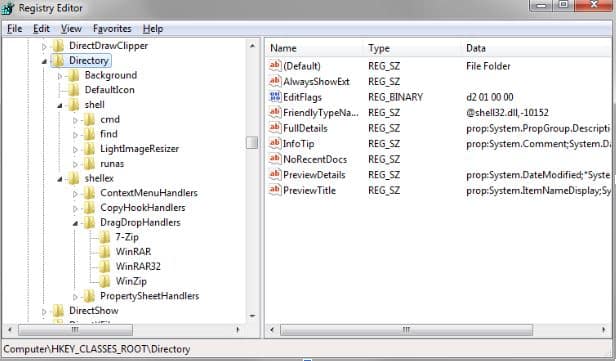This screenshot has height=361, width=616.
Task: Expand the ContextMenuHandlers key
Action: (x=75, y=194)
